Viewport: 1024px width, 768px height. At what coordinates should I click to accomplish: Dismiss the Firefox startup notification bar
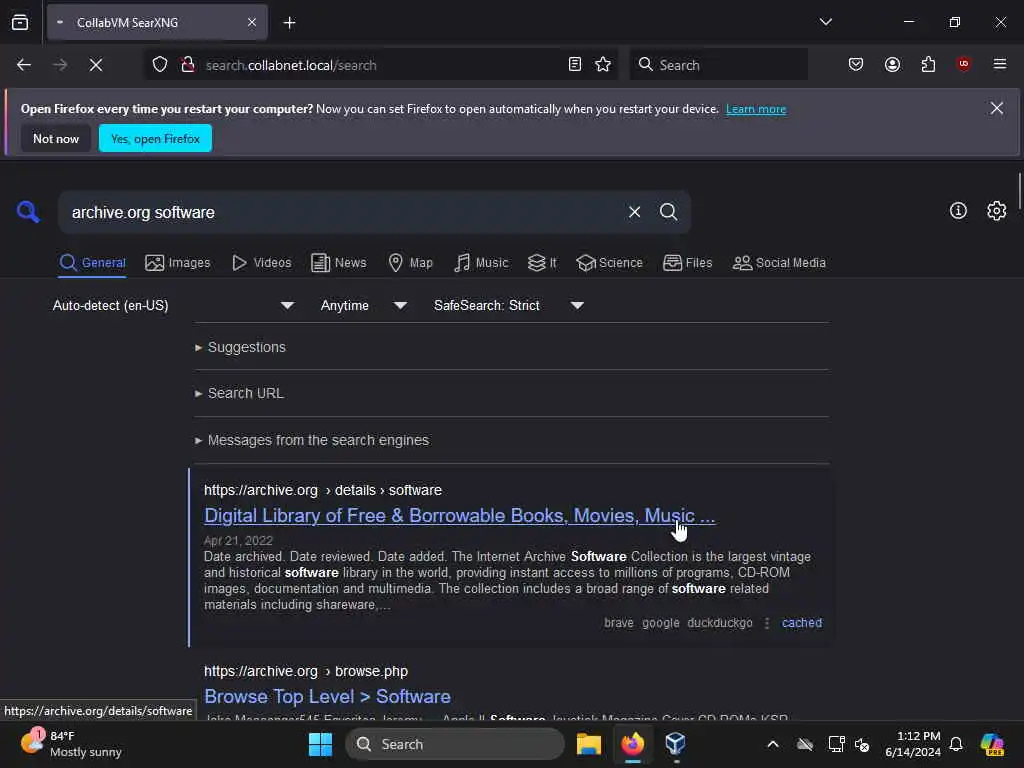[x=996, y=108]
